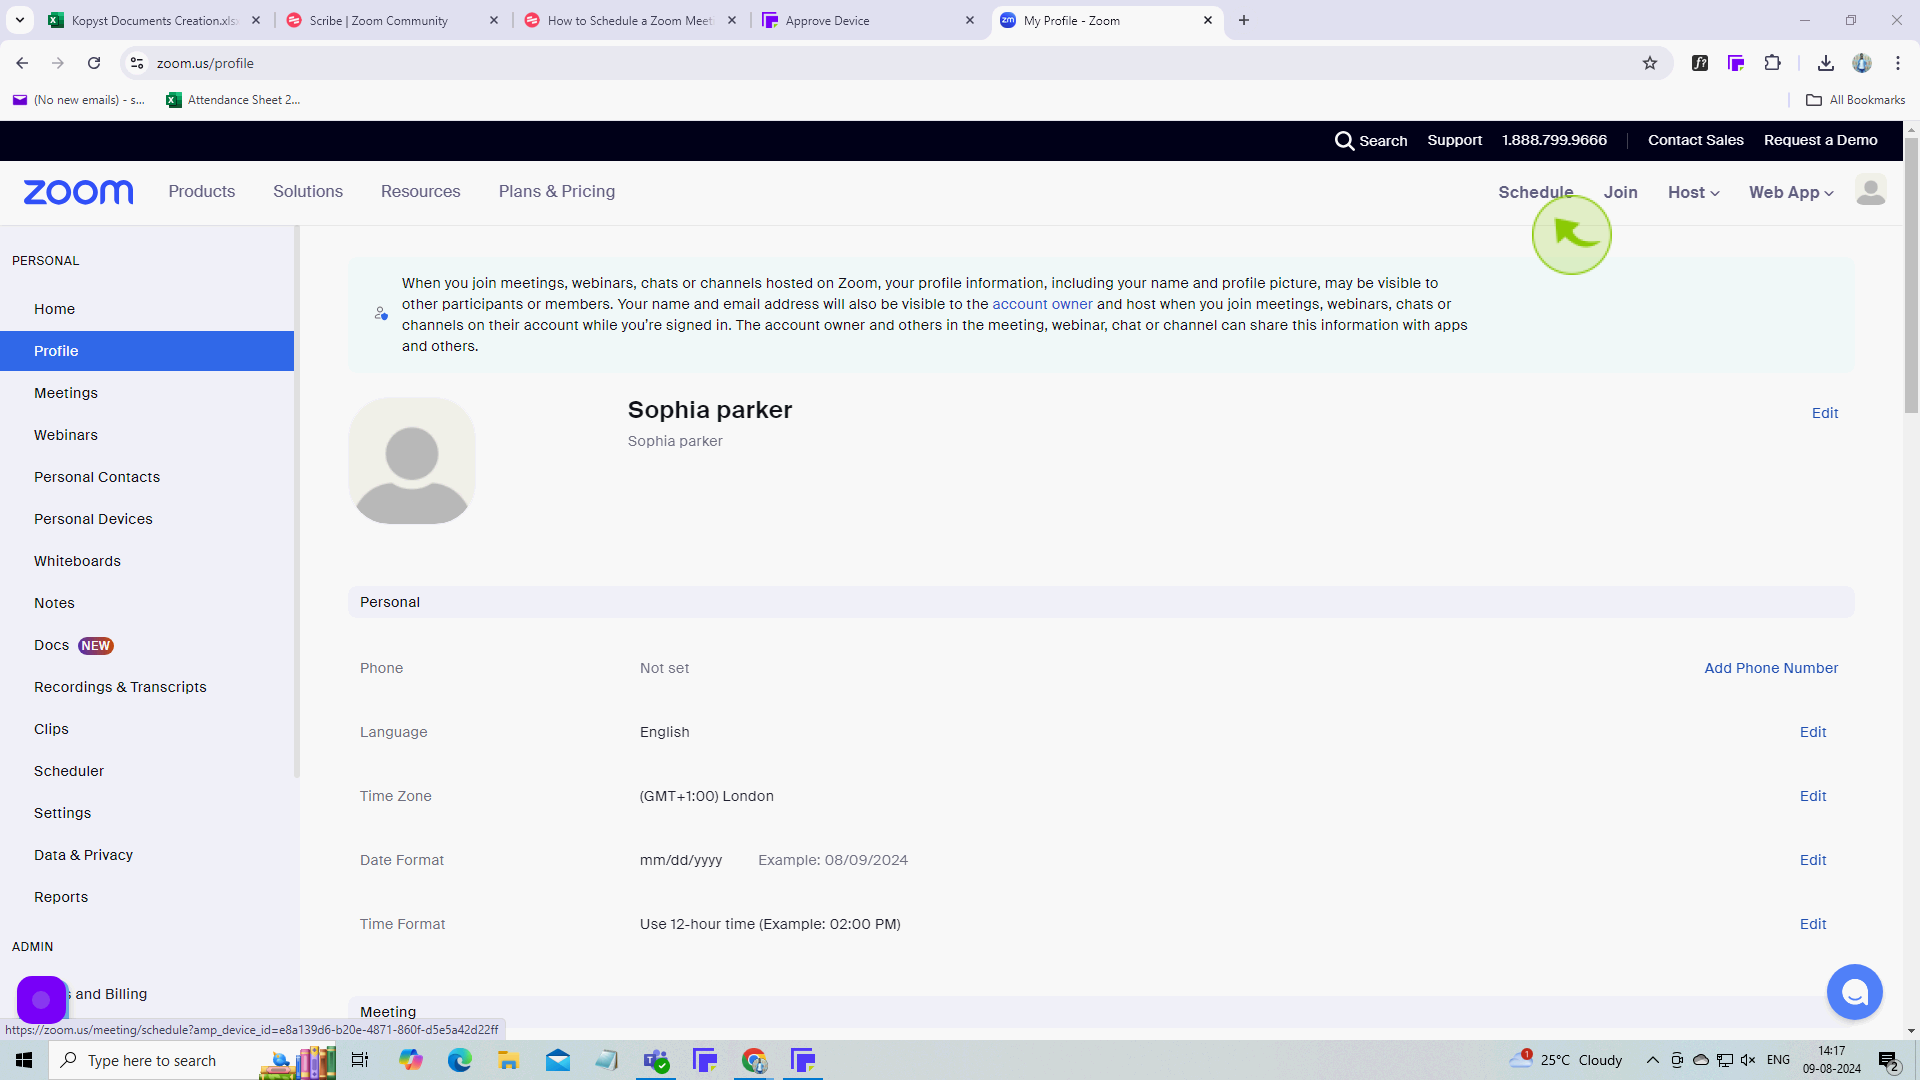Open Whiteboards in sidebar

tap(147, 561)
